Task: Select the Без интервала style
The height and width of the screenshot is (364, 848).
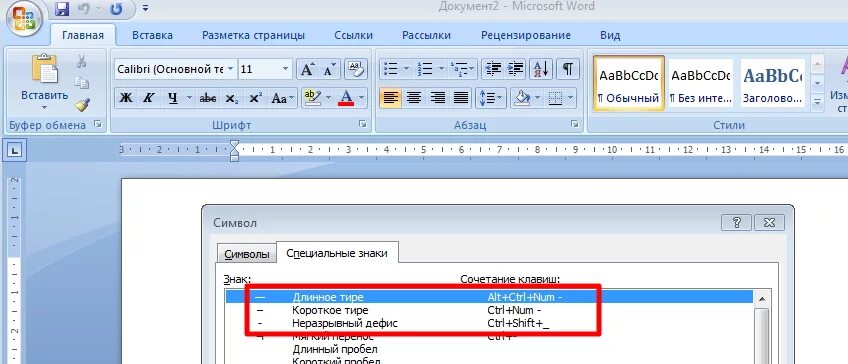Action: click(x=701, y=83)
